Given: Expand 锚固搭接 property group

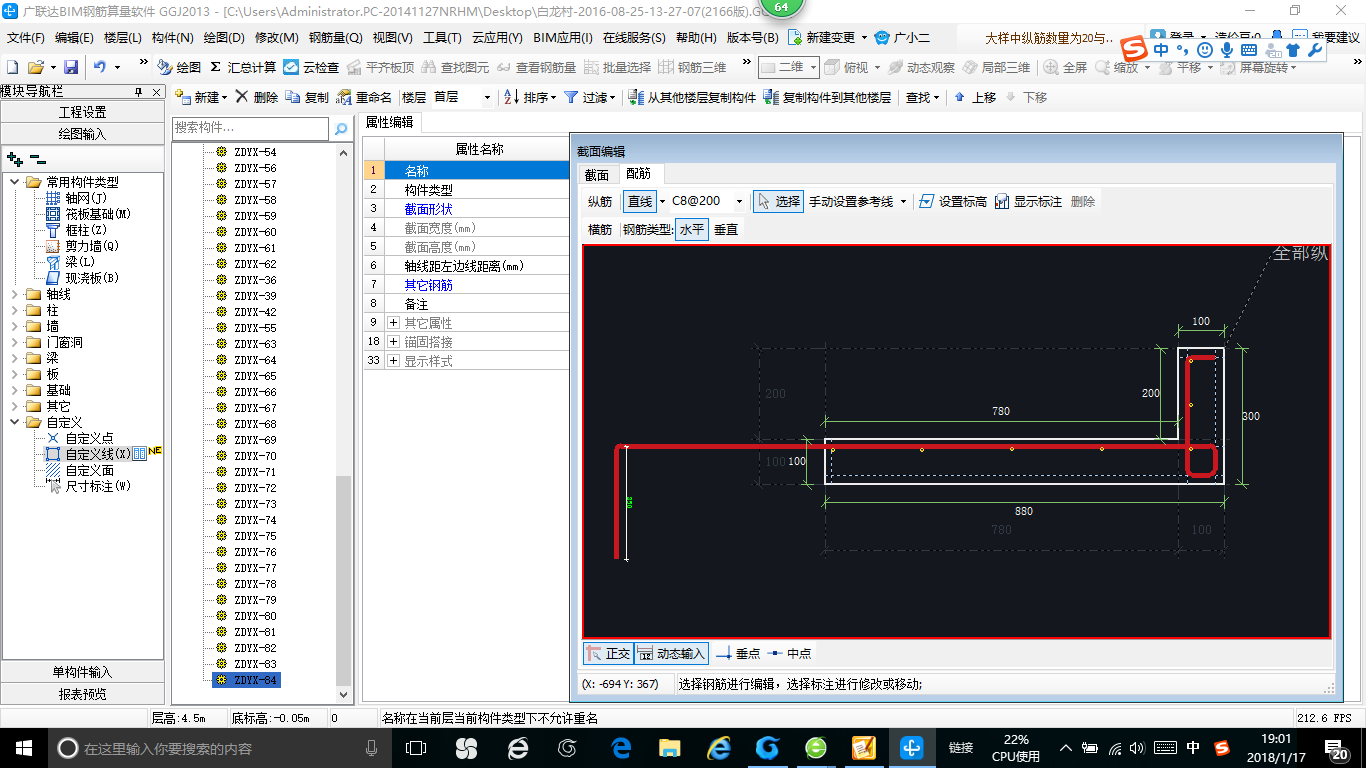Looking at the screenshot, I should tap(394, 342).
